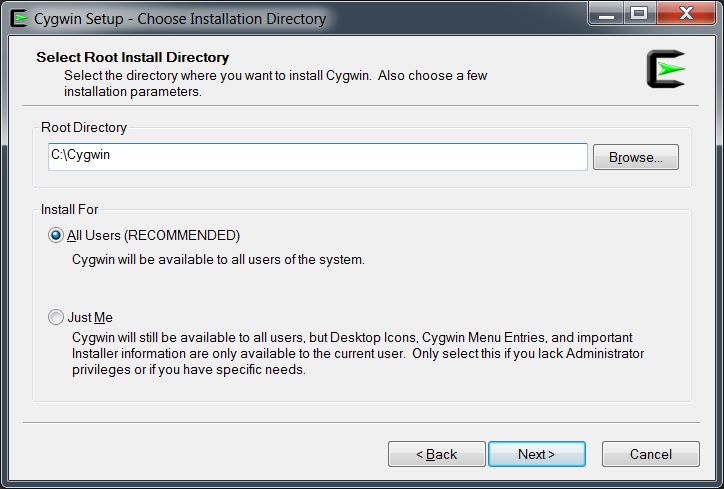Viewport: 724px width, 489px height.
Task: Click the 'Select Root Install Directory' heading
Action: pos(133,57)
